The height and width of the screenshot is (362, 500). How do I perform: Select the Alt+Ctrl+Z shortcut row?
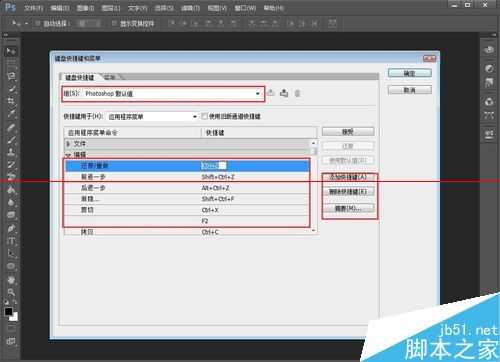click(x=187, y=188)
